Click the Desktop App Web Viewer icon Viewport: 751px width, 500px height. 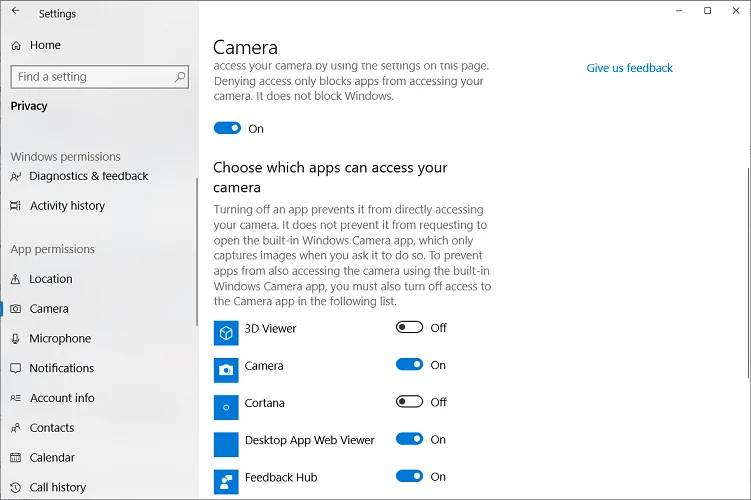[x=226, y=444]
